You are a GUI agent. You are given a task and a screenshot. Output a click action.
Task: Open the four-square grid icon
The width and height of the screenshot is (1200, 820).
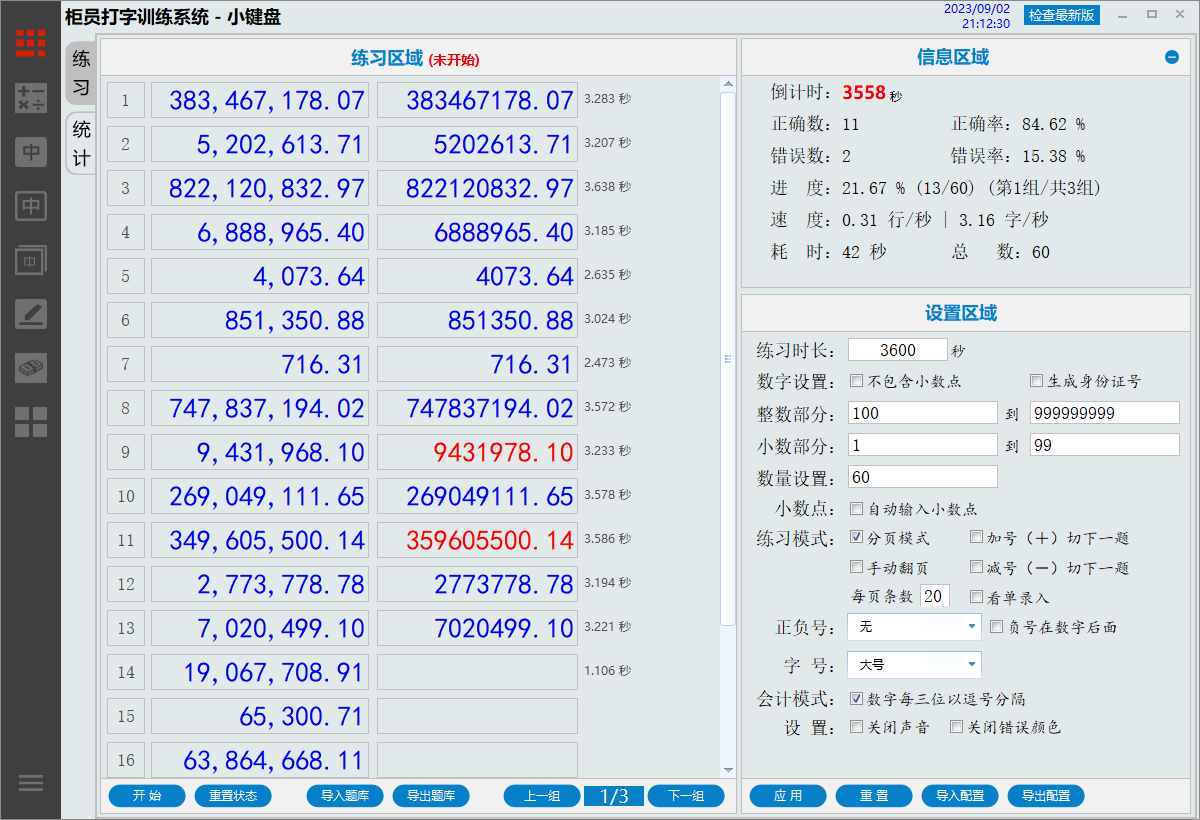(31, 422)
